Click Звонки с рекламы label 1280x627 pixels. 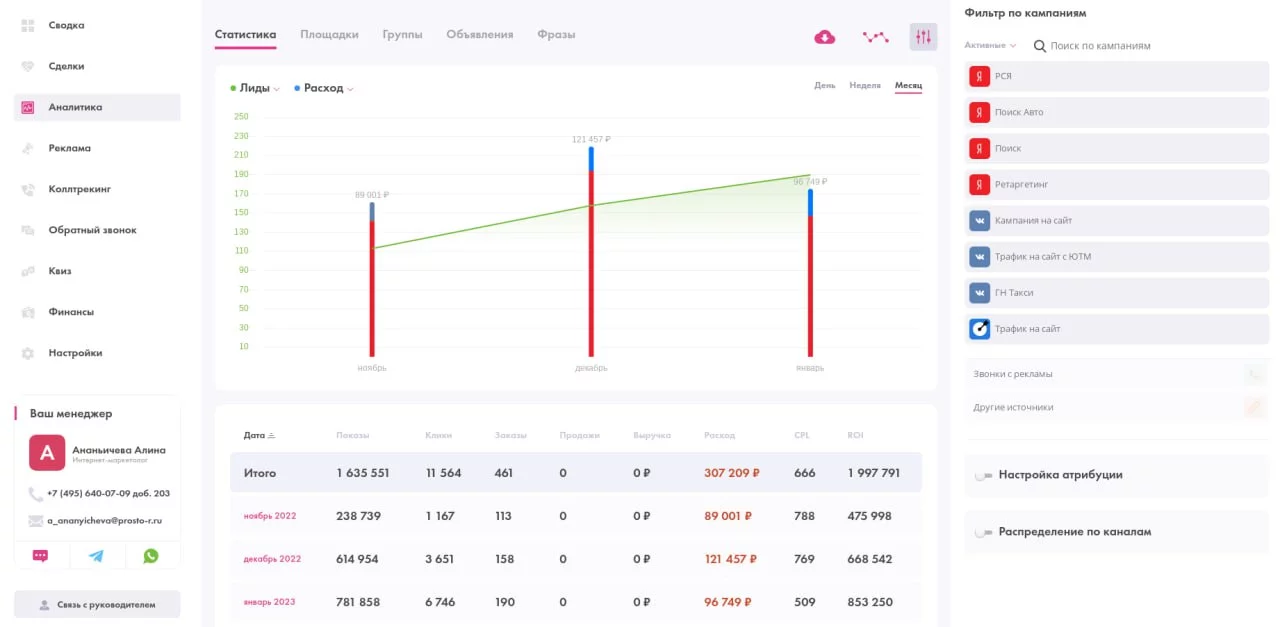click(1013, 374)
